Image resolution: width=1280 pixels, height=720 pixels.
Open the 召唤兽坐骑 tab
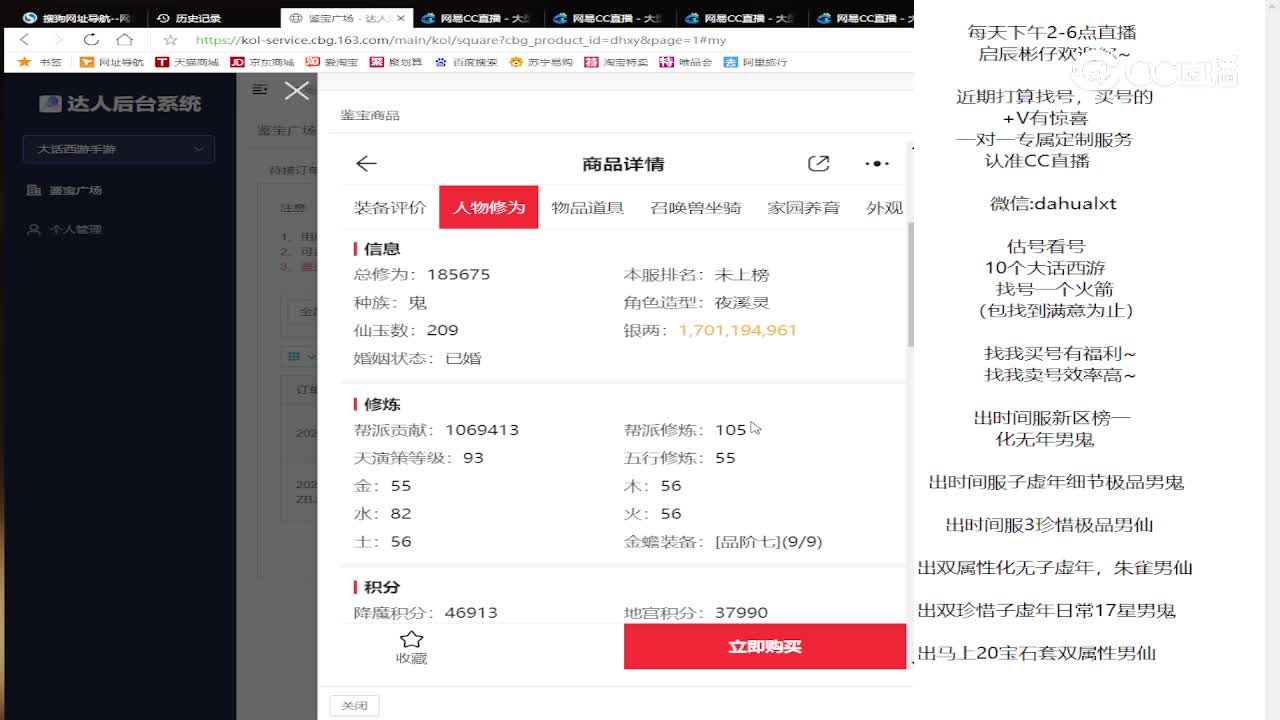coord(696,207)
